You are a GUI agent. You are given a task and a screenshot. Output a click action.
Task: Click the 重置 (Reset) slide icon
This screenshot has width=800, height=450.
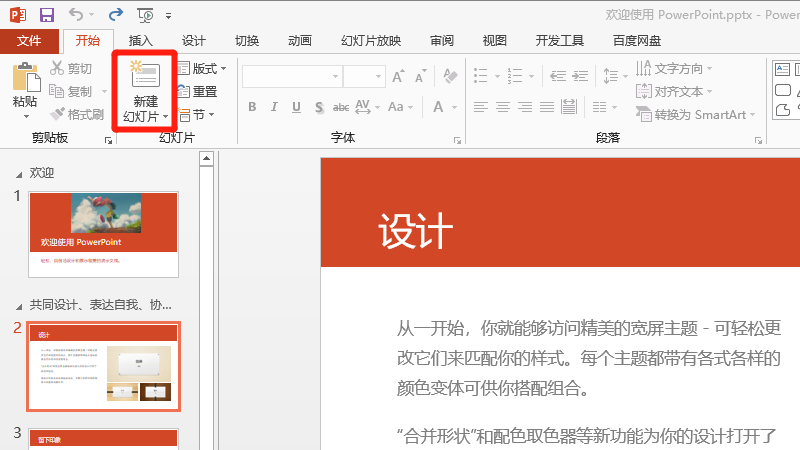197,91
